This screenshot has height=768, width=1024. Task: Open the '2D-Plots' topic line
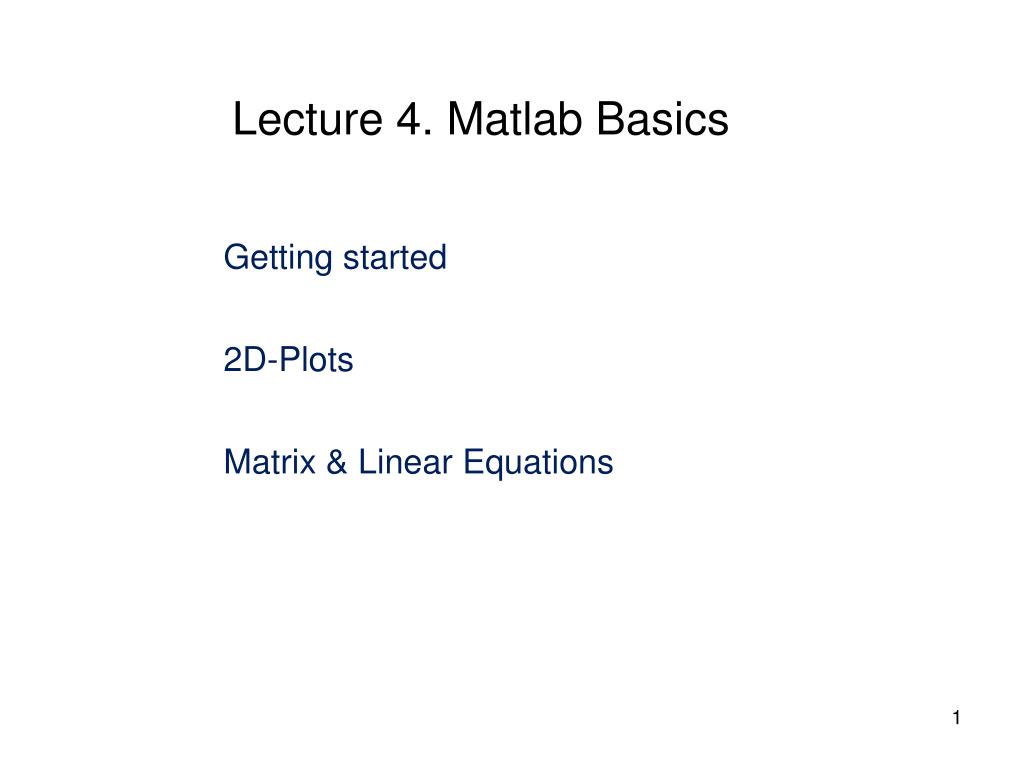tap(288, 360)
